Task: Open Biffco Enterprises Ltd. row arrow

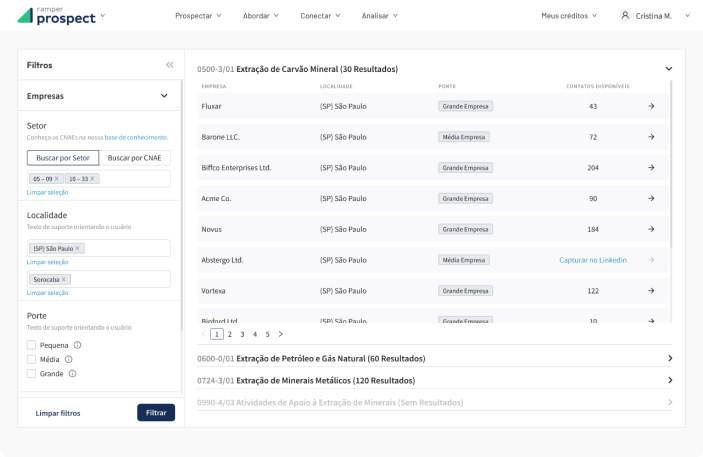Action: [651, 168]
